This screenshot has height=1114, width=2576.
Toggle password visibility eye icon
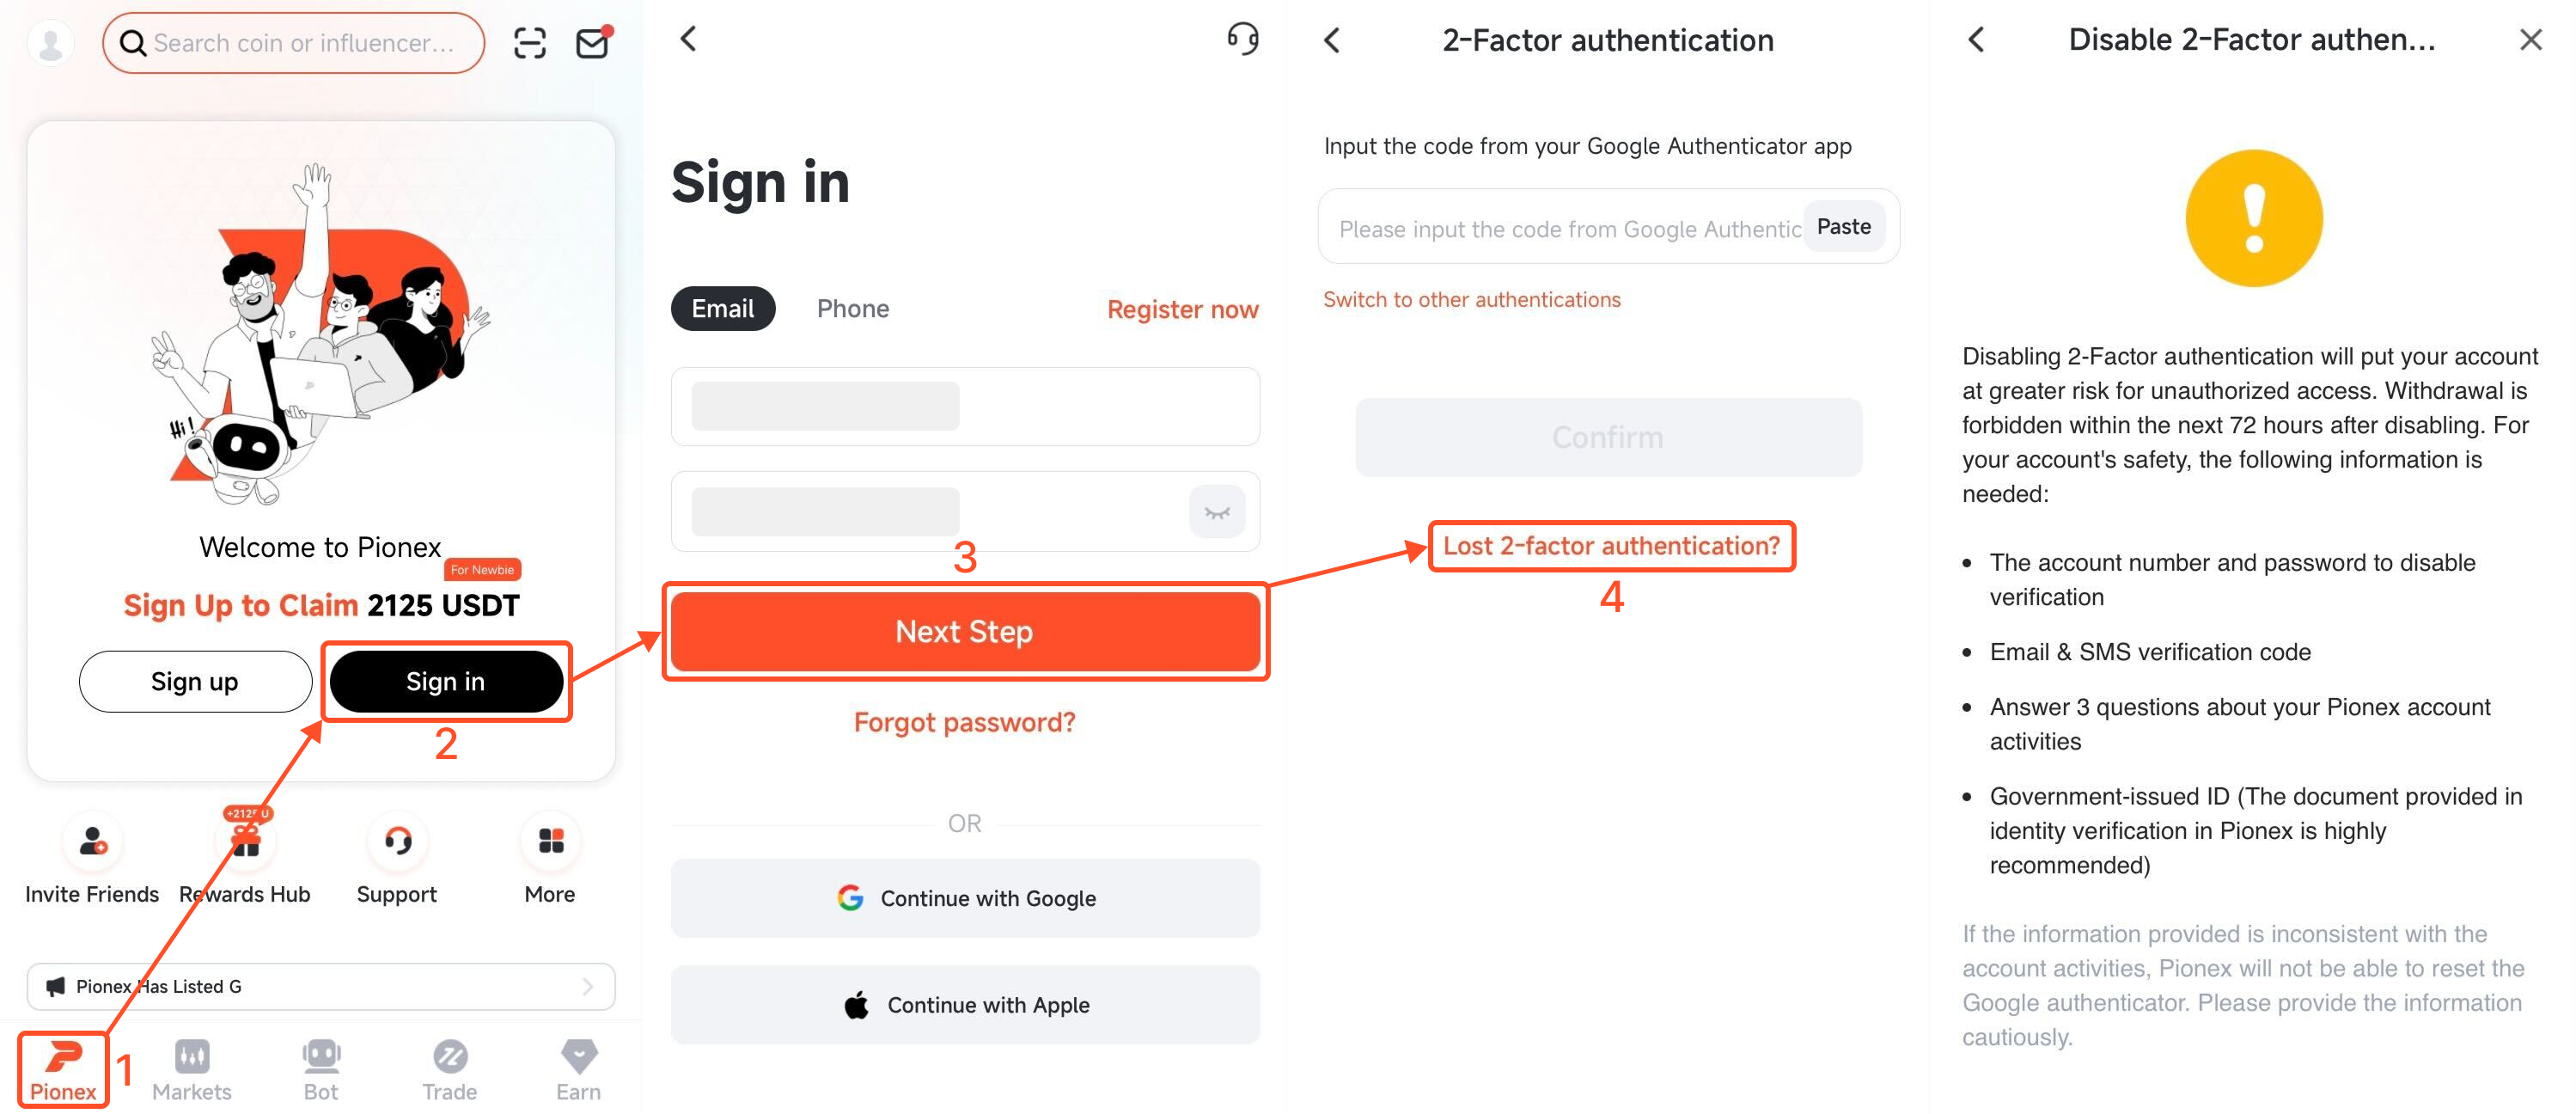coord(1217,513)
